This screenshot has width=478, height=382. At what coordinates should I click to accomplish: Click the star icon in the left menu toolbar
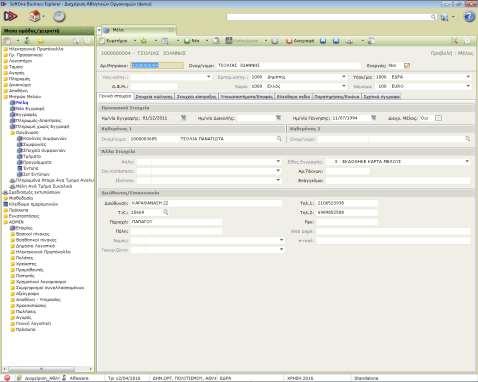[x=41, y=41]
